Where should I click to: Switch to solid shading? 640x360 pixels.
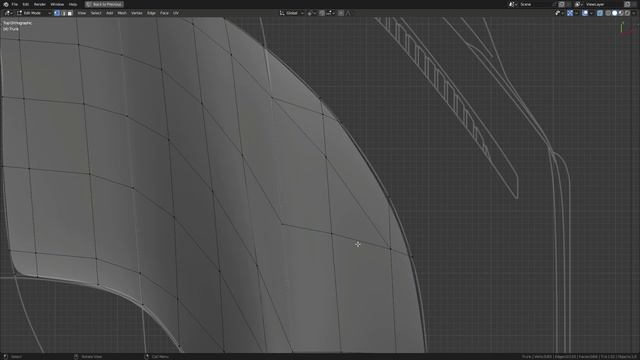coord(614,13)
